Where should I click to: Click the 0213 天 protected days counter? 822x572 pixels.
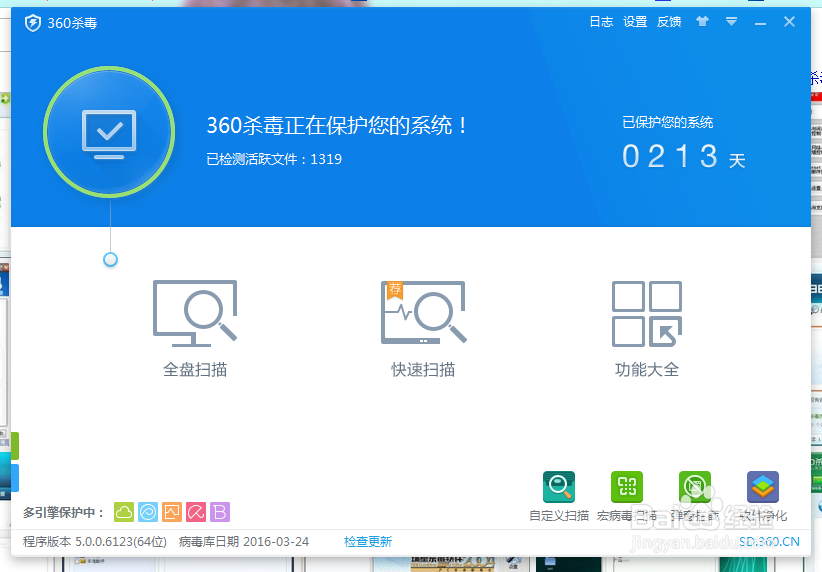684,157
